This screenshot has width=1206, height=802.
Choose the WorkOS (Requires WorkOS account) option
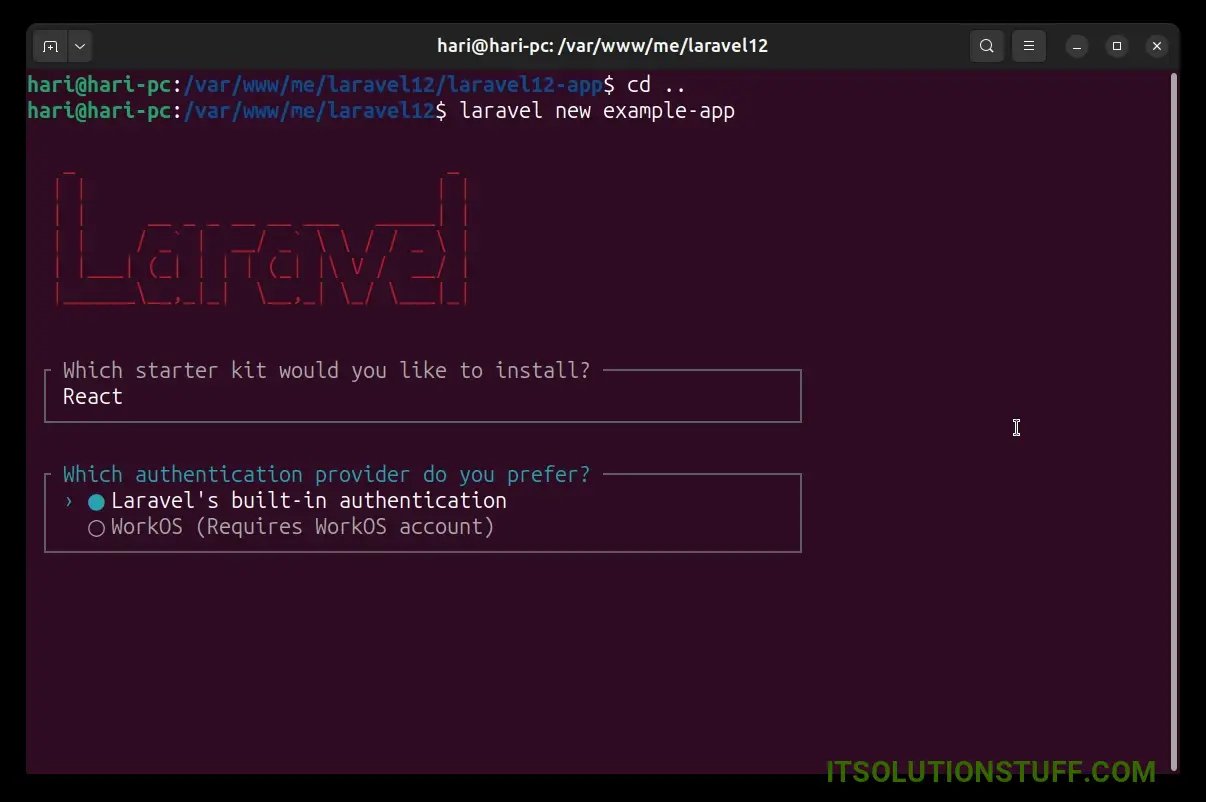97,527
